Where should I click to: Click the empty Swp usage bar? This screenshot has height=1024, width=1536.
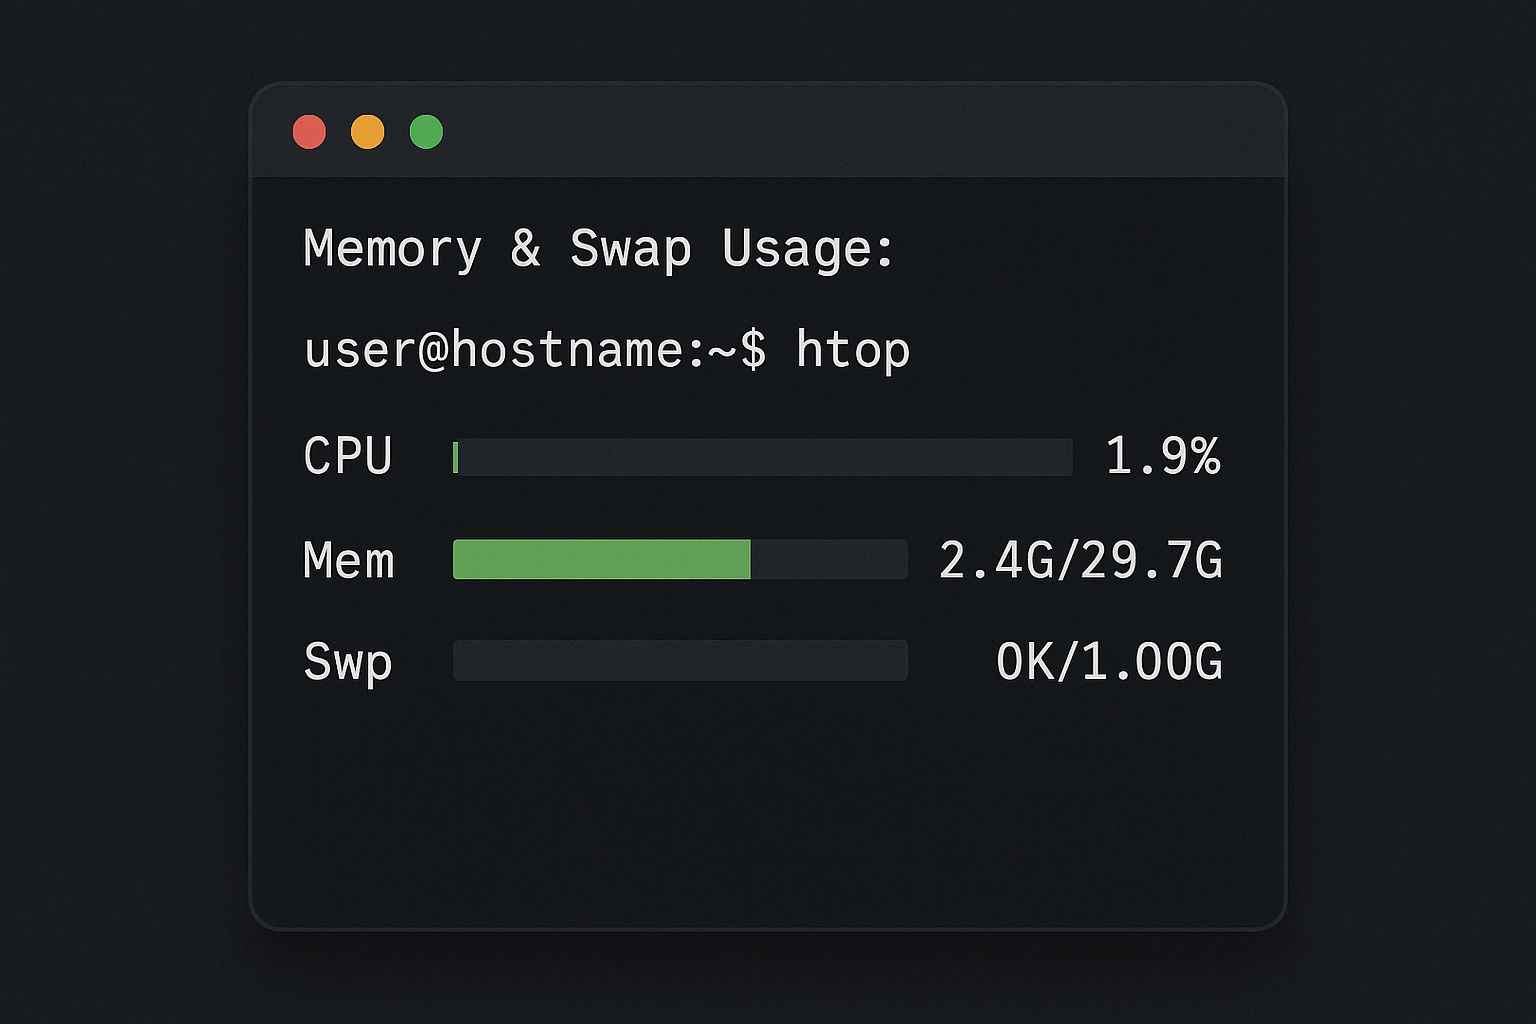point(680,661)
